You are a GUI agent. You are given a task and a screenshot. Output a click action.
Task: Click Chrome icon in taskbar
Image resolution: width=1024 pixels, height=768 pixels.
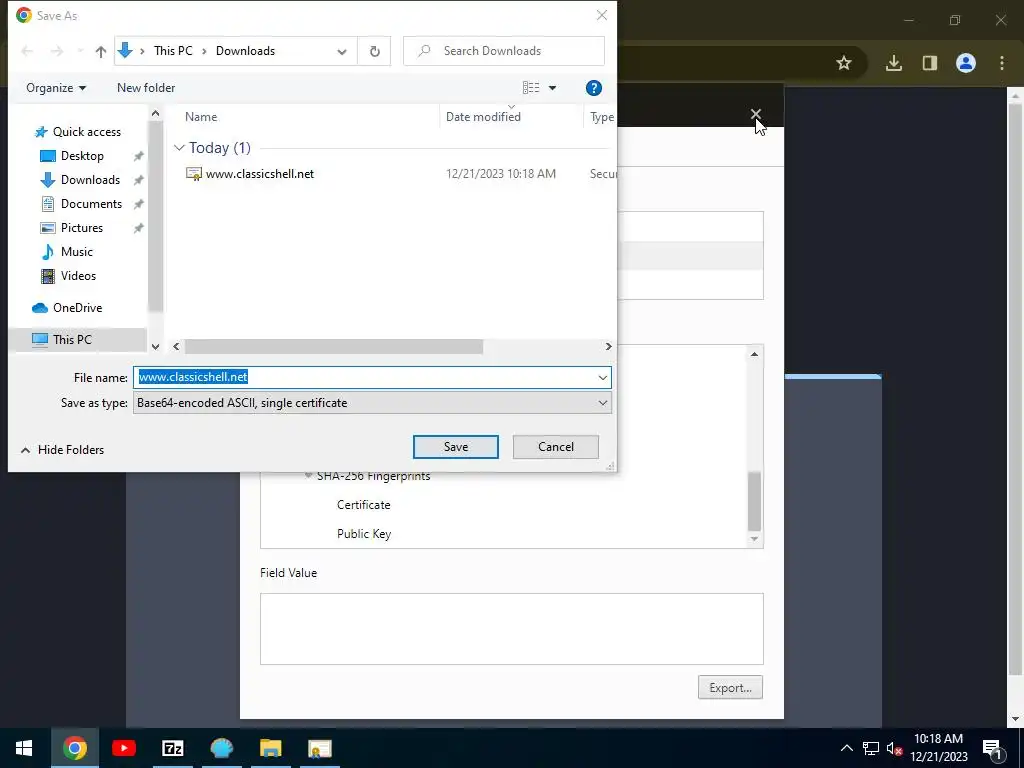tap(74, 748)
